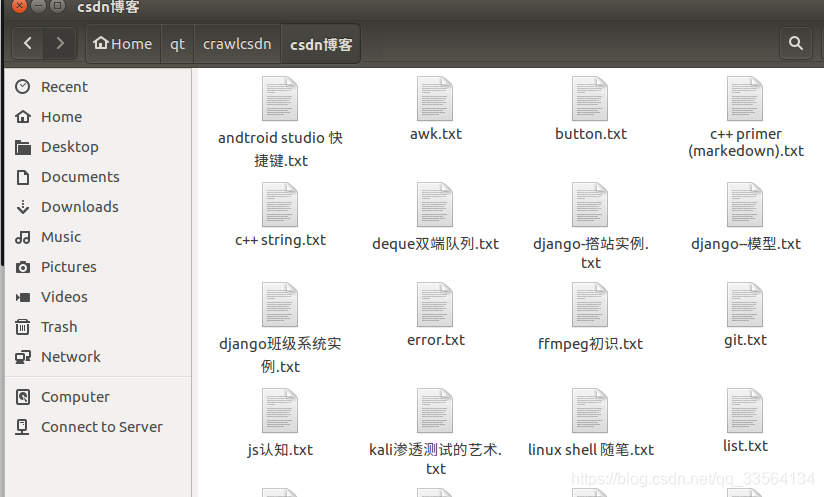Navigate to qt in the path bar
The width and height of the screenshot is (824, 497).
178,44
